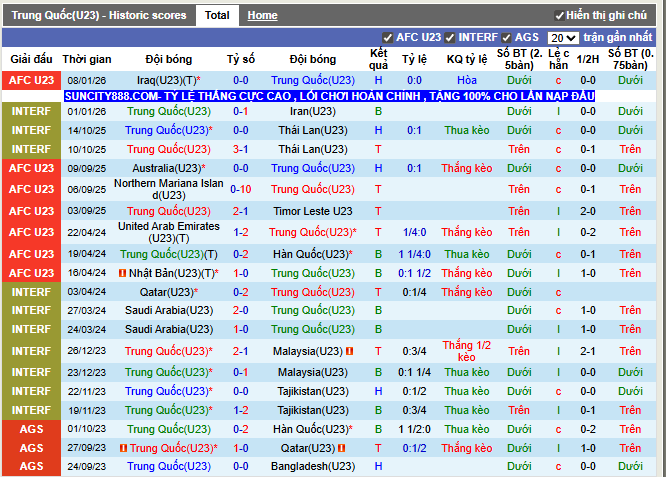Click the 2-1 score on 26/12/23
The image size is (666, 477).
coord(240,351)
